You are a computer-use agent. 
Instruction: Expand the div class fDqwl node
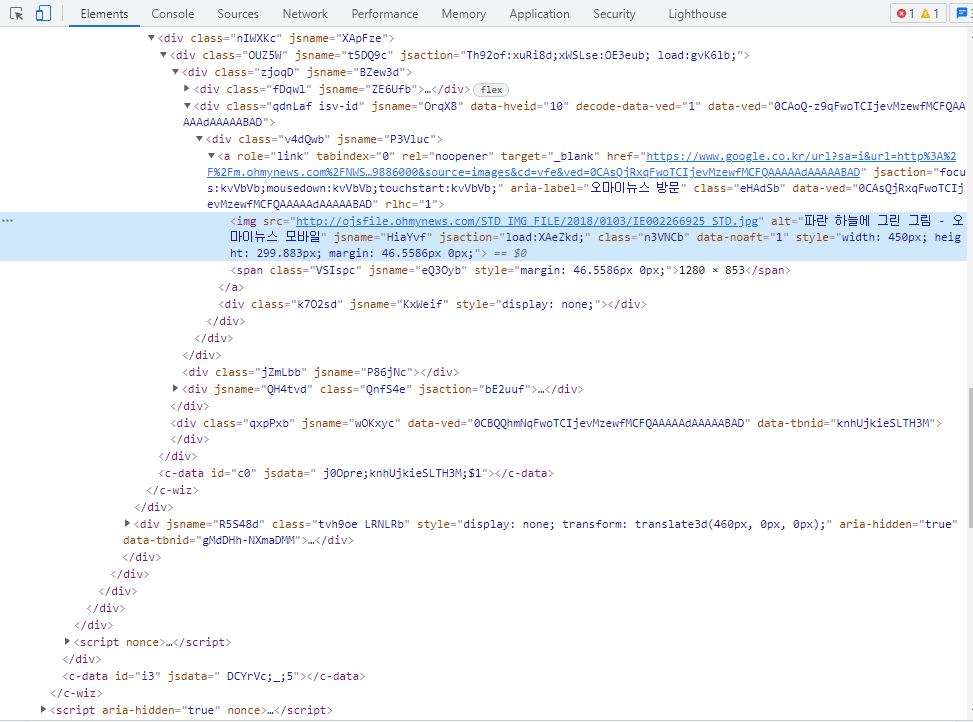coord(187,89)
